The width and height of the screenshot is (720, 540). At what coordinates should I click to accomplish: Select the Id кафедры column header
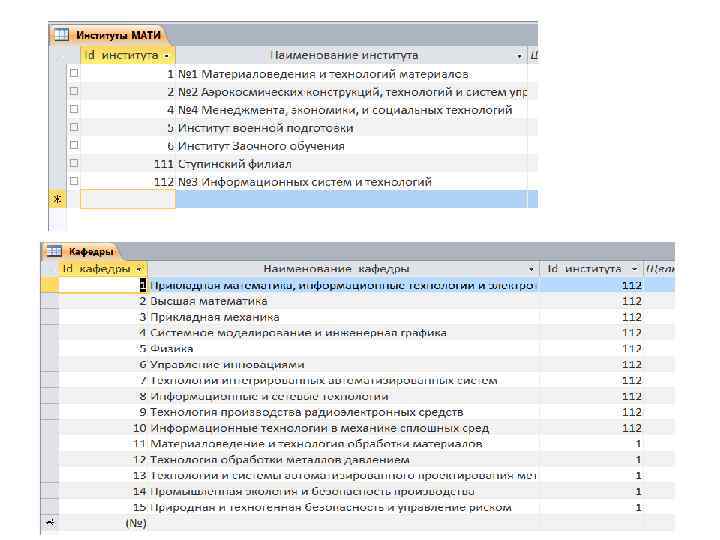tap(102, 269)
